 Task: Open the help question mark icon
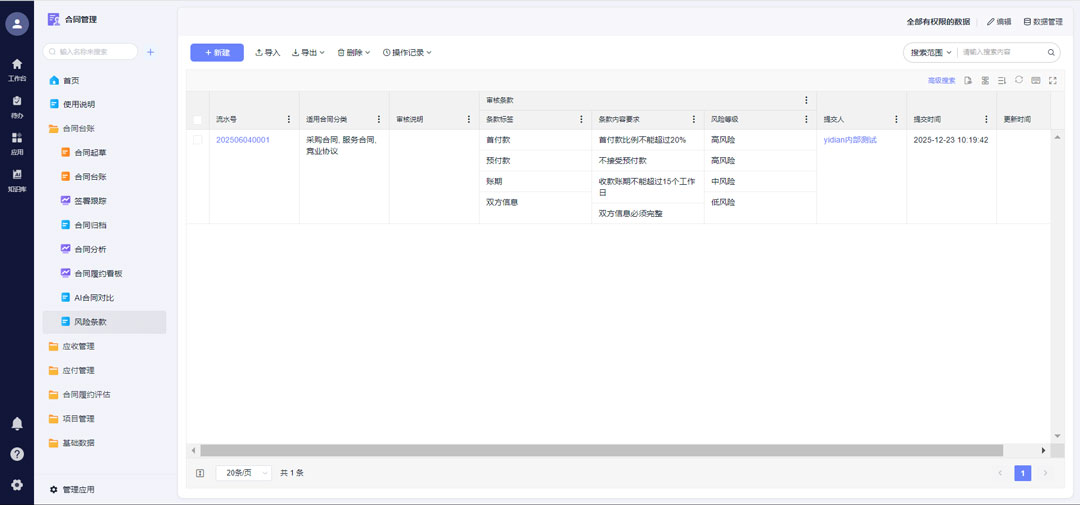[x=17, y=454]
